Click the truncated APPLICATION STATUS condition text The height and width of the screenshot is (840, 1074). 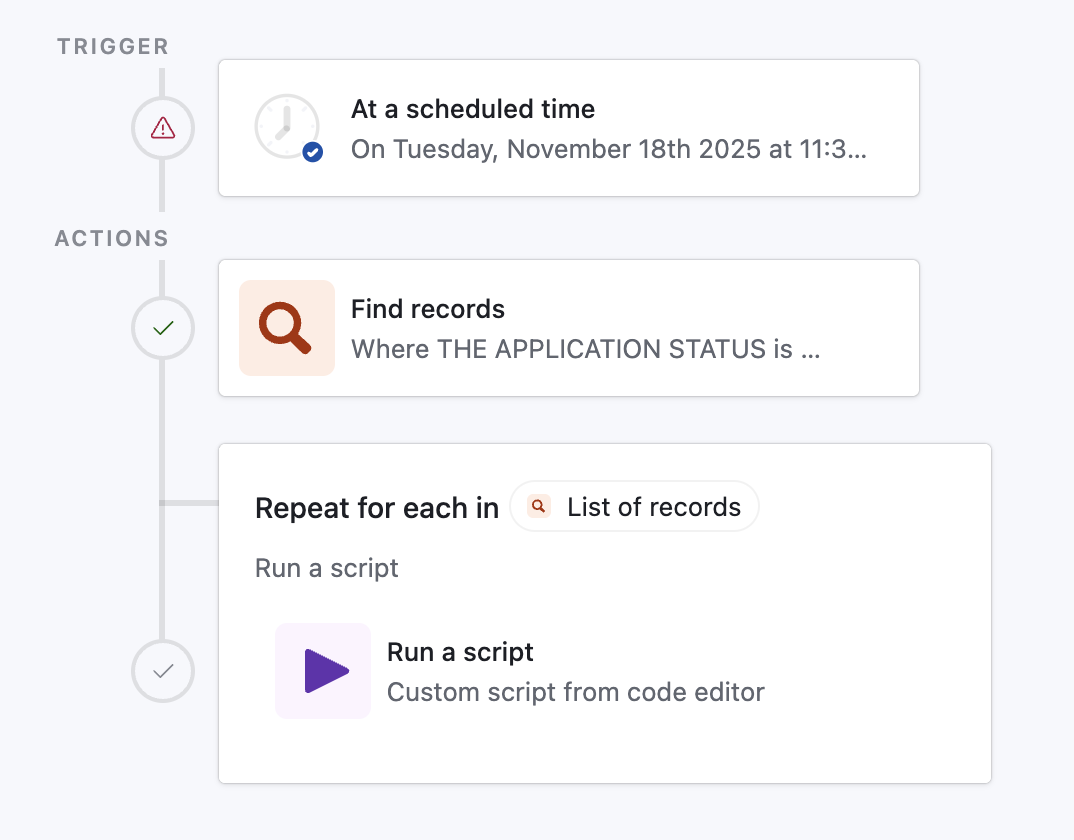(584, 349)
